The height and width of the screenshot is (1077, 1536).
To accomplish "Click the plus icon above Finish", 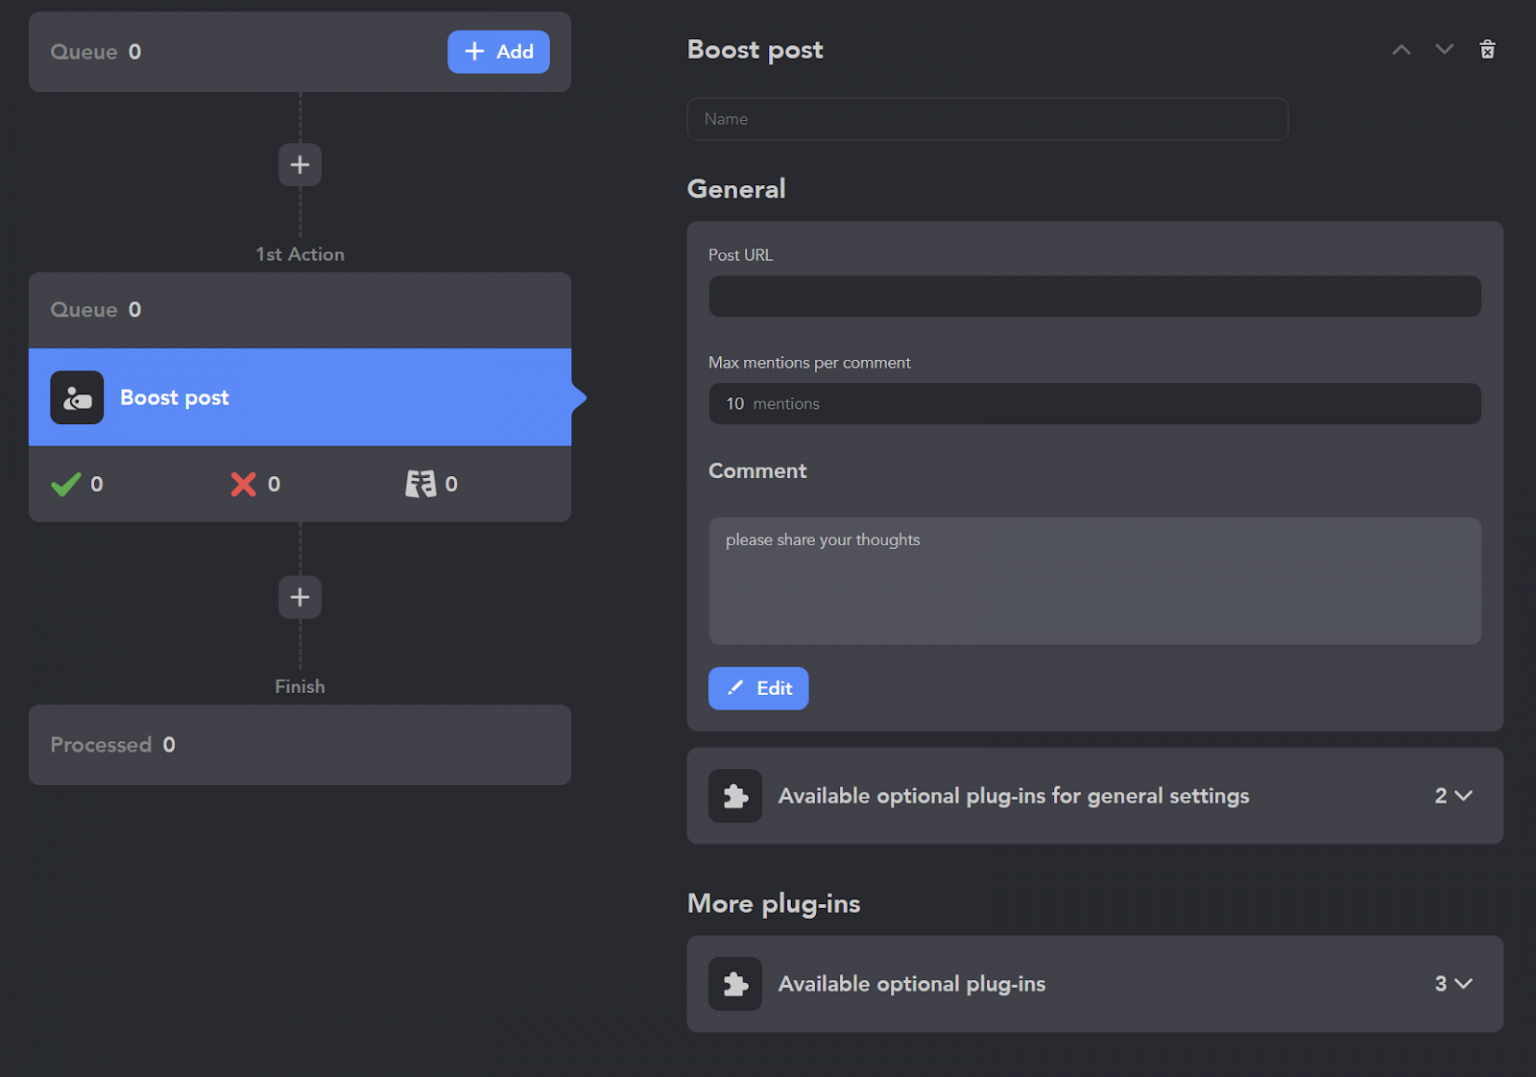I will tap(300, 598).
